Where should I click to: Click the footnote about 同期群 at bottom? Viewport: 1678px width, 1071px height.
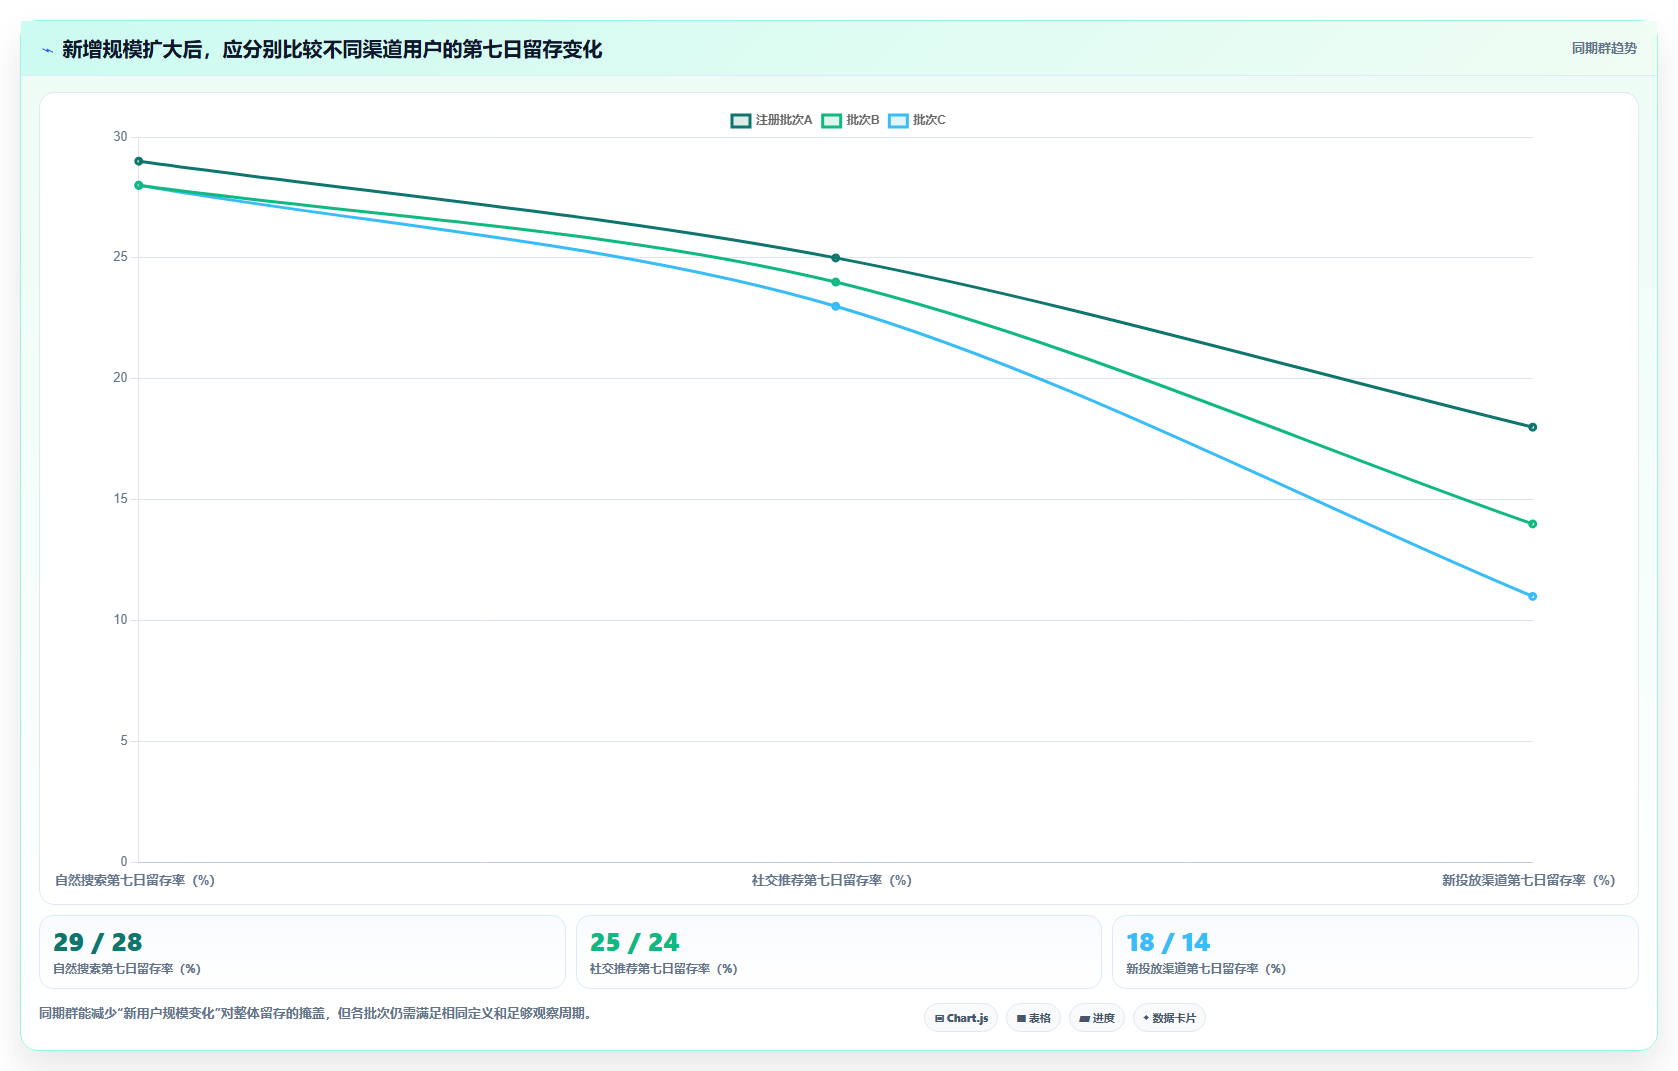pyautogui.click(x=317, y=1013)
